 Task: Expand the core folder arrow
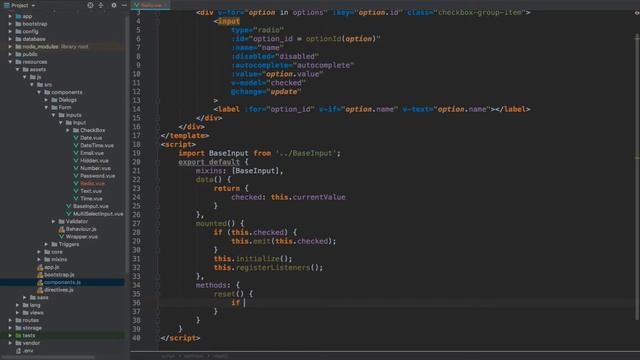coord(39,252)
